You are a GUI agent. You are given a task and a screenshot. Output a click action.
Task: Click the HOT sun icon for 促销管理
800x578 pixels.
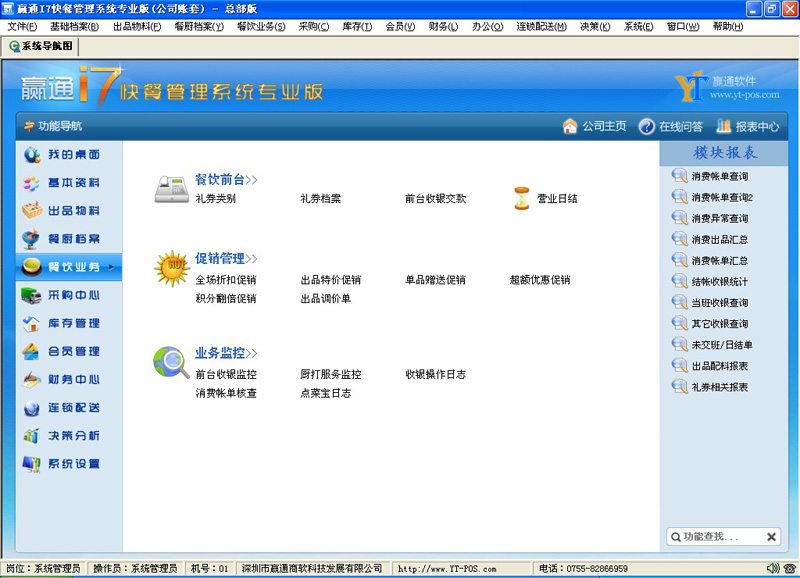tap(172, 268)
